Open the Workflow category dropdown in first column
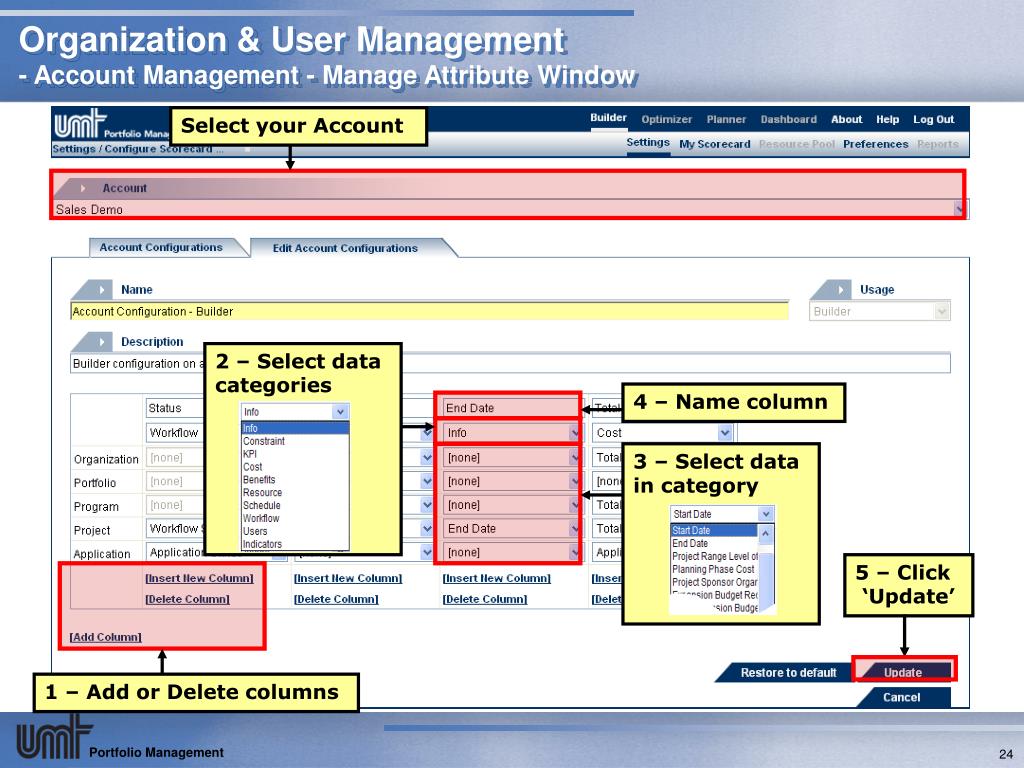The image size is (1024, 768). (175, 432)
